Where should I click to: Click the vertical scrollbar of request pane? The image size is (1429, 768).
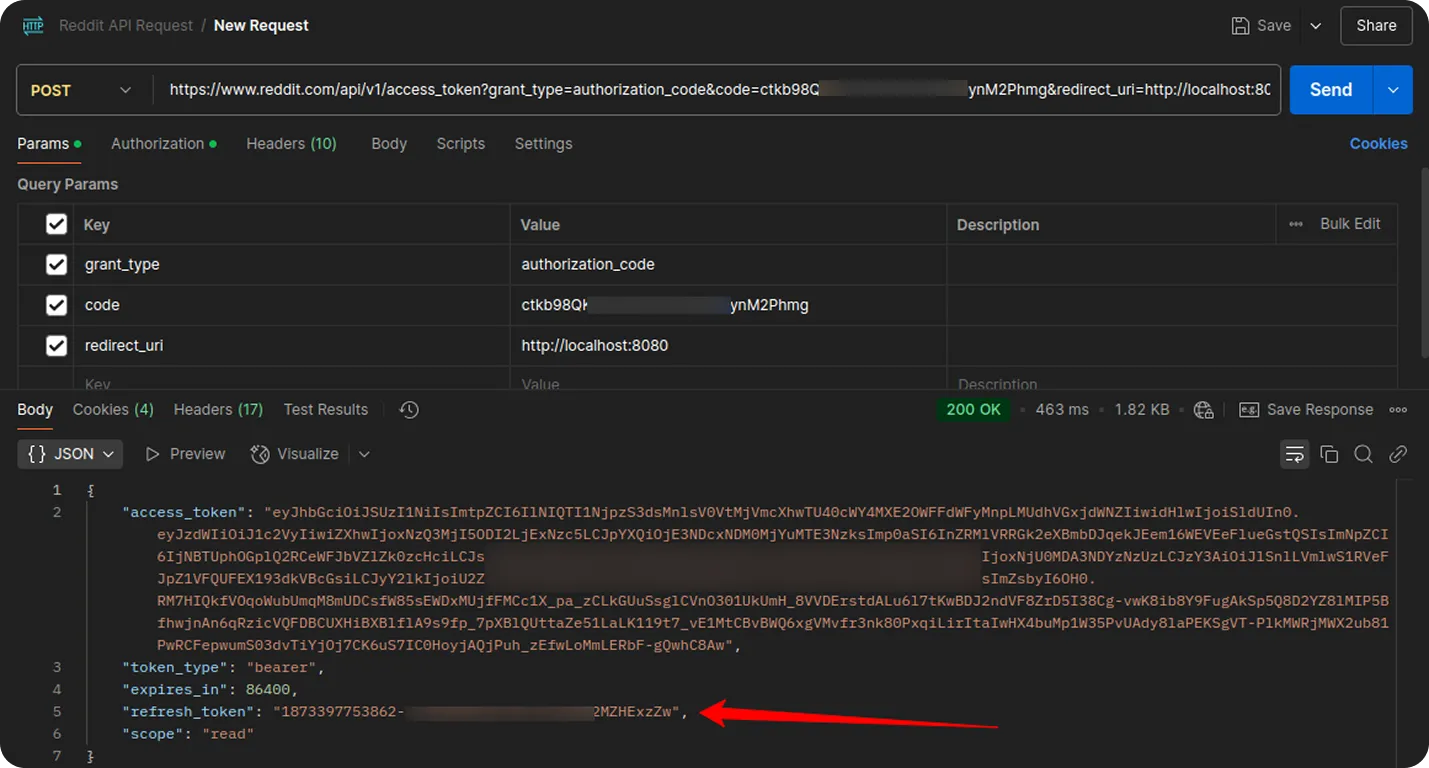[1424, 260]
